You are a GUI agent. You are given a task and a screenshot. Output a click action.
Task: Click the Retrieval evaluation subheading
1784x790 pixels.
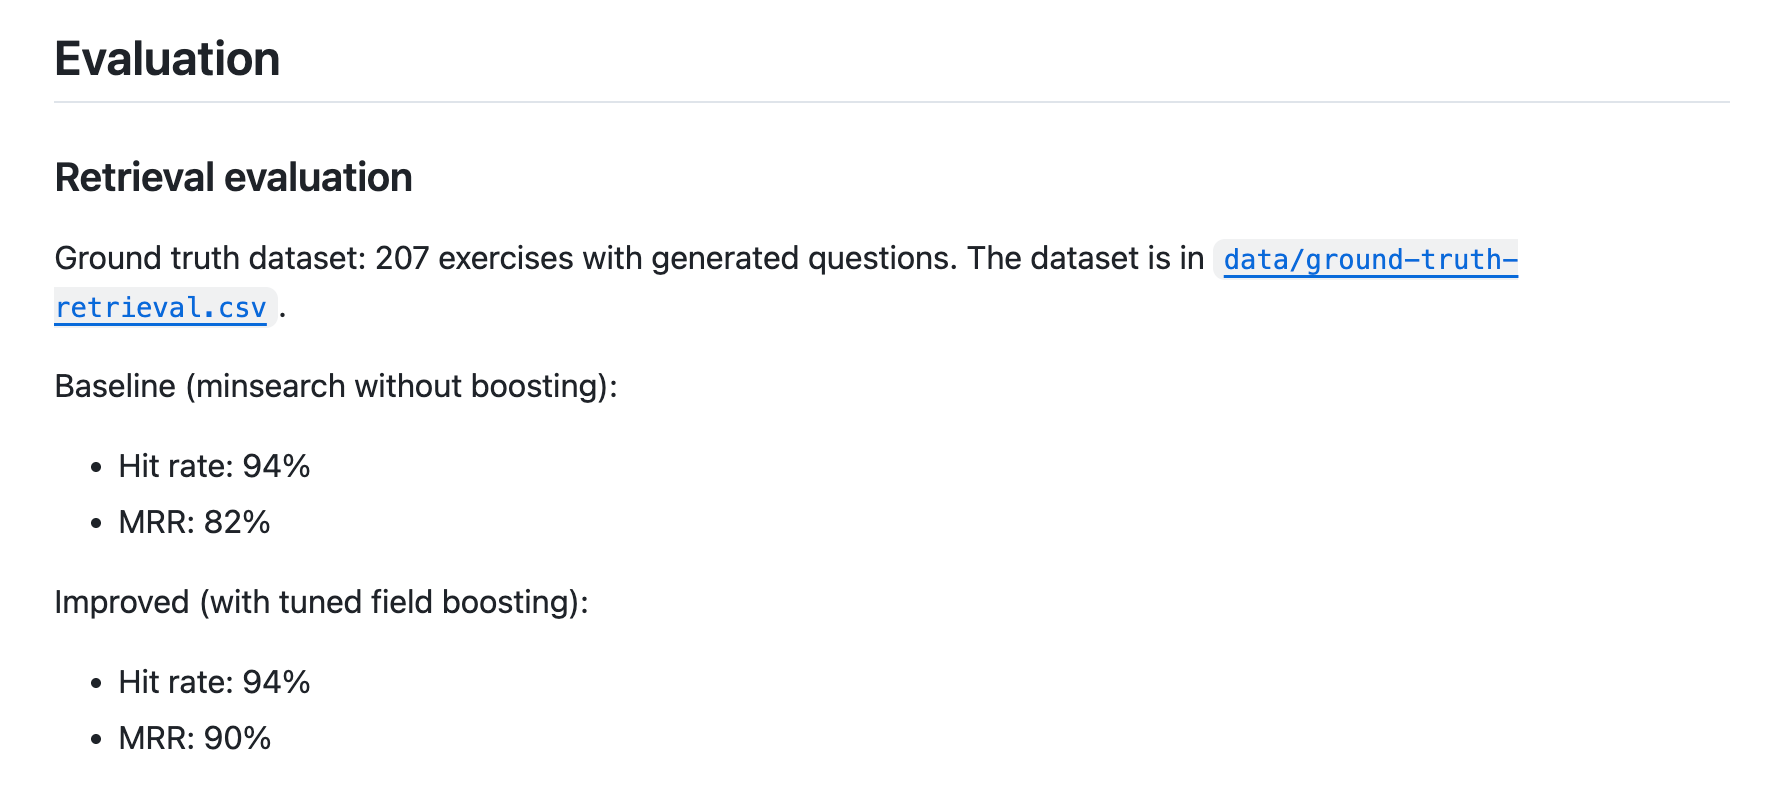(x=233, y=178)
